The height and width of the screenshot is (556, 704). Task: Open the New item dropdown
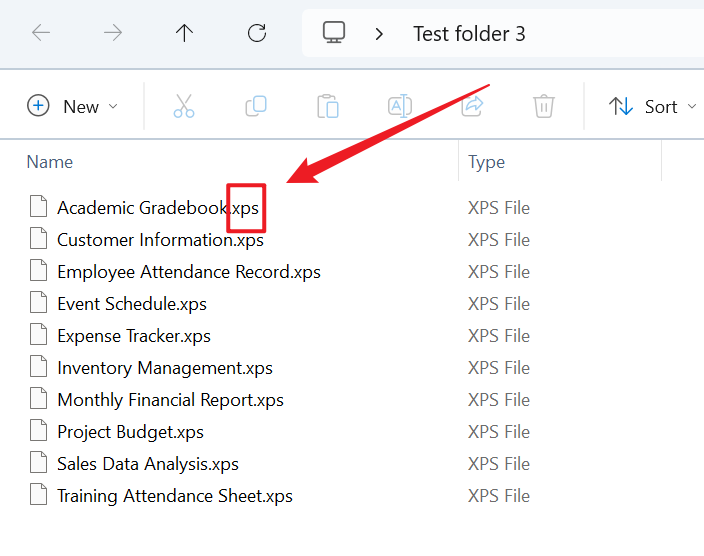point(73,106)
